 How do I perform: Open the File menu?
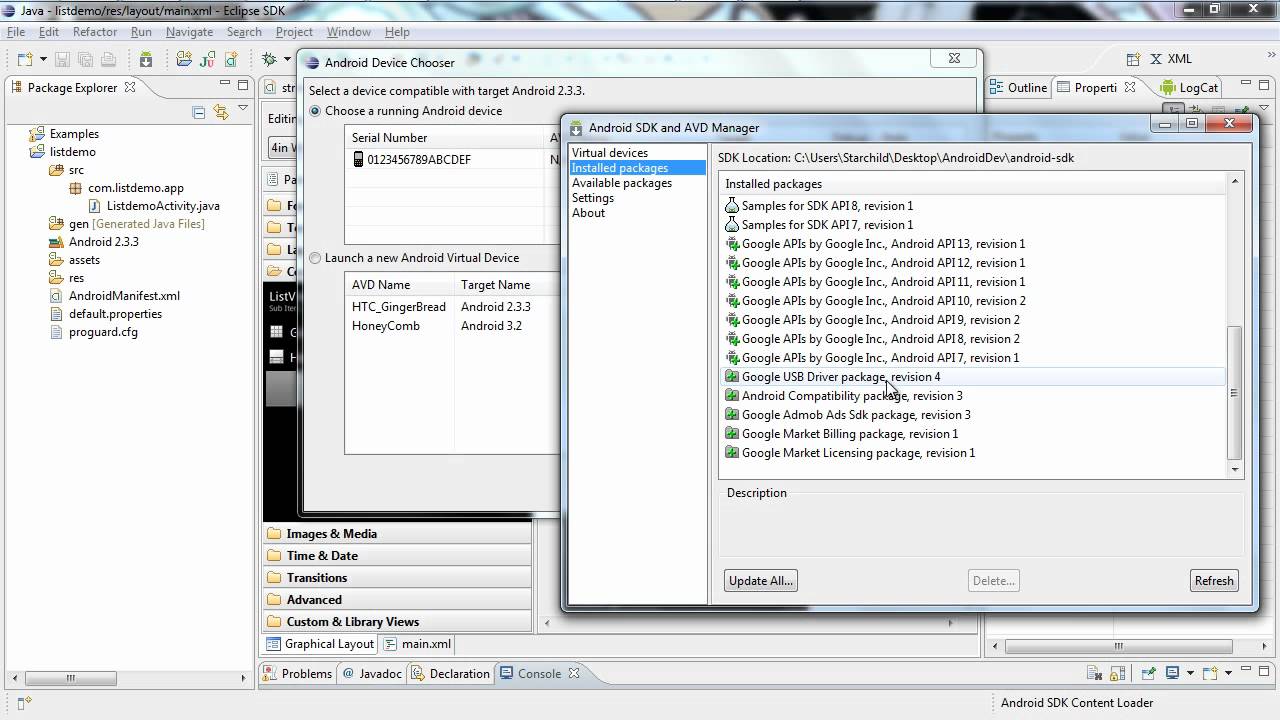pos(16,32)
